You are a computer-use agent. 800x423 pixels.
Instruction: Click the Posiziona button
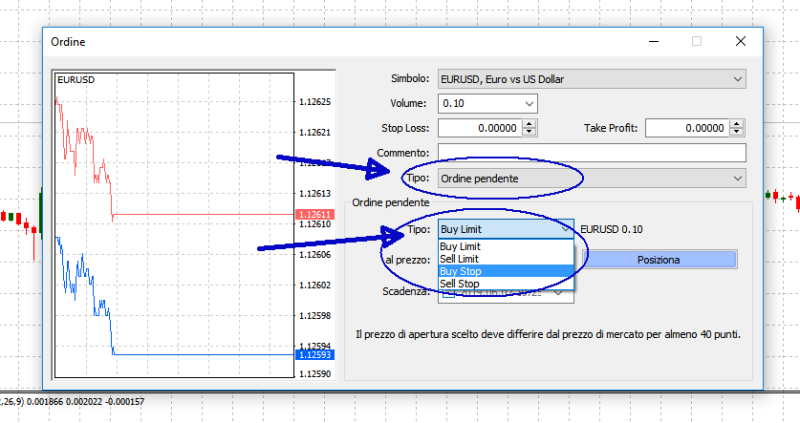[x=658, y=259]
